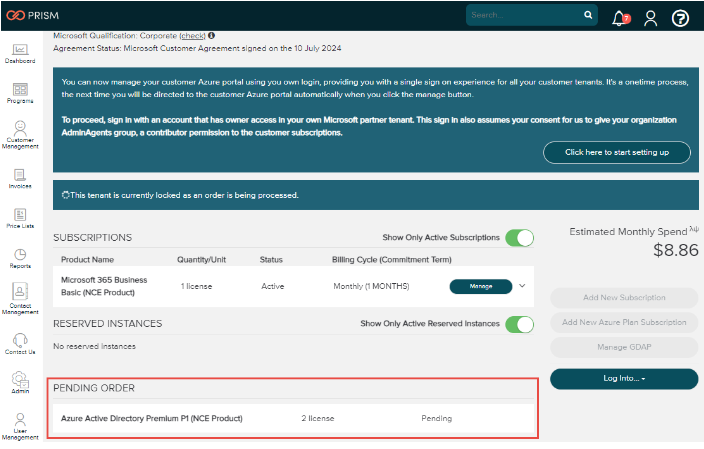Click the search magnifier icon
The image size is (704, 449).
588,15
